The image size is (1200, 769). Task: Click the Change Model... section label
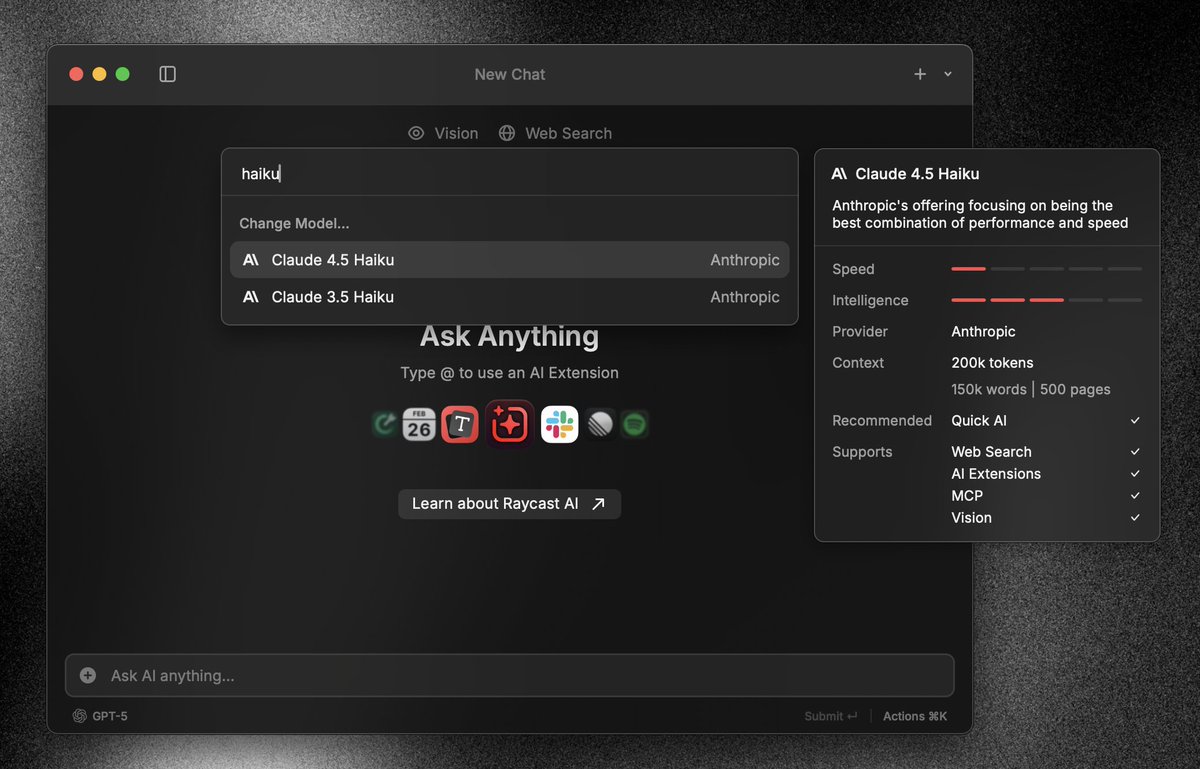[294, 224]
